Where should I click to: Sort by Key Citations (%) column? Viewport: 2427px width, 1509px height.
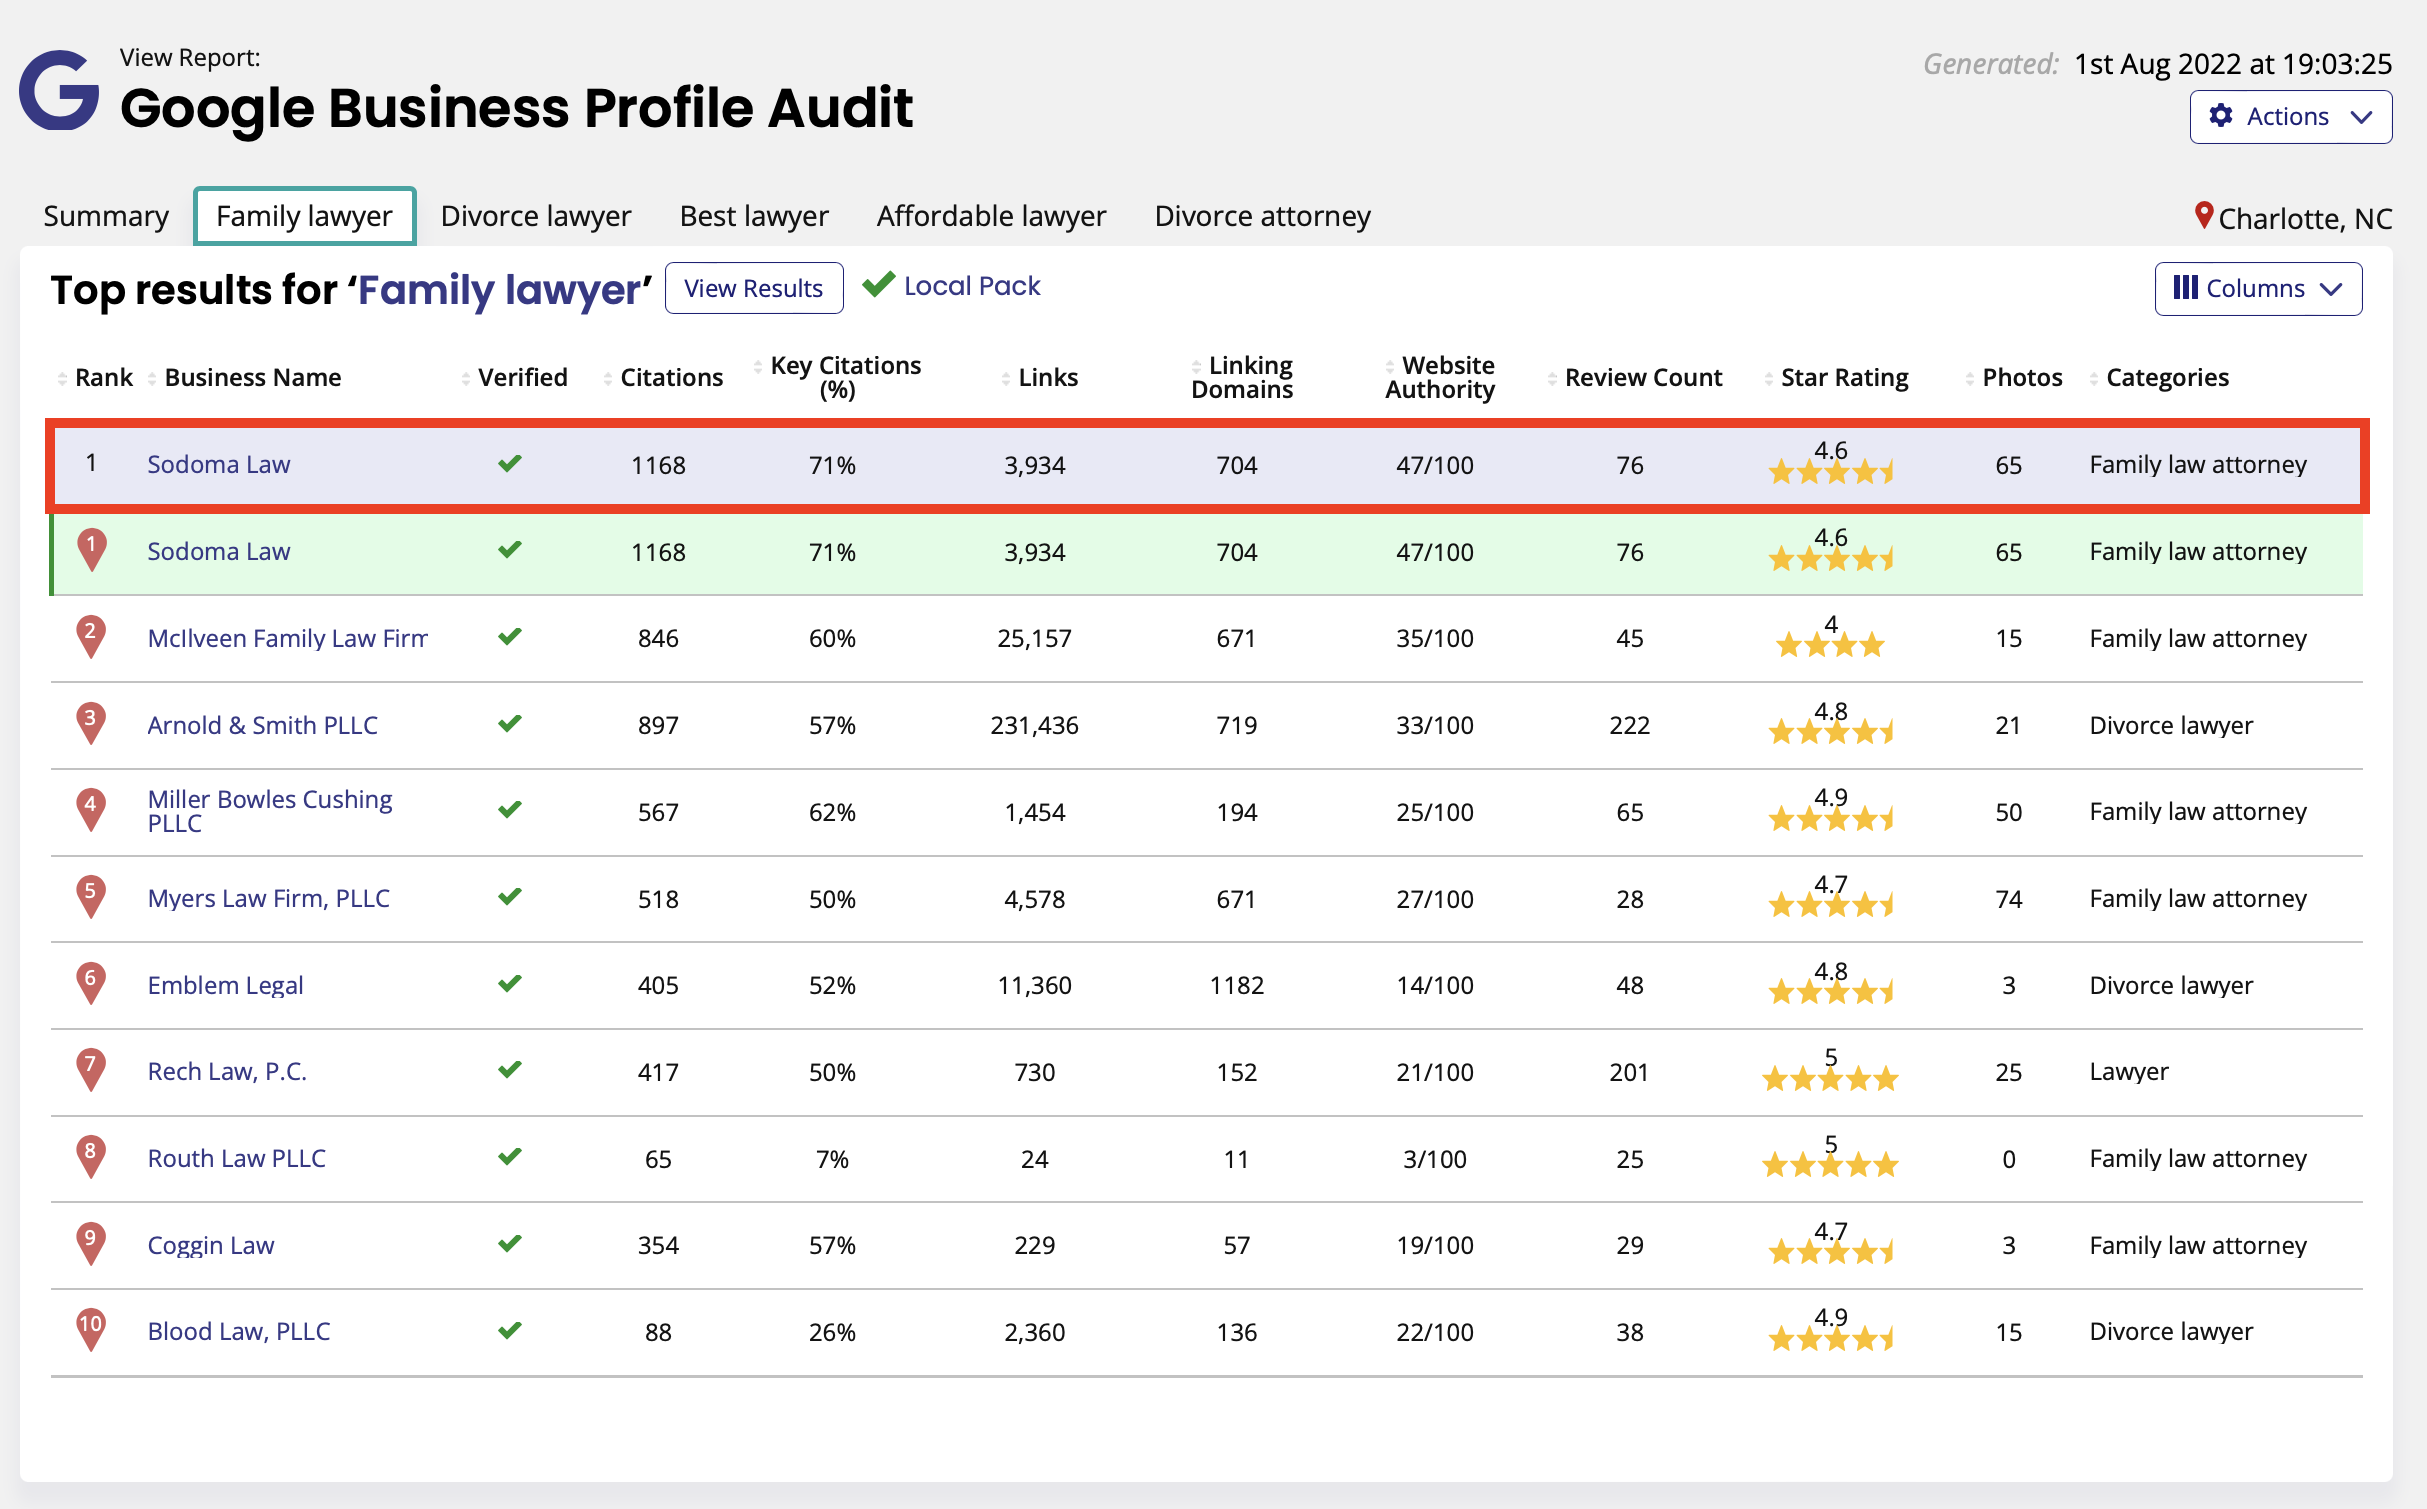(x=838, y=378)
